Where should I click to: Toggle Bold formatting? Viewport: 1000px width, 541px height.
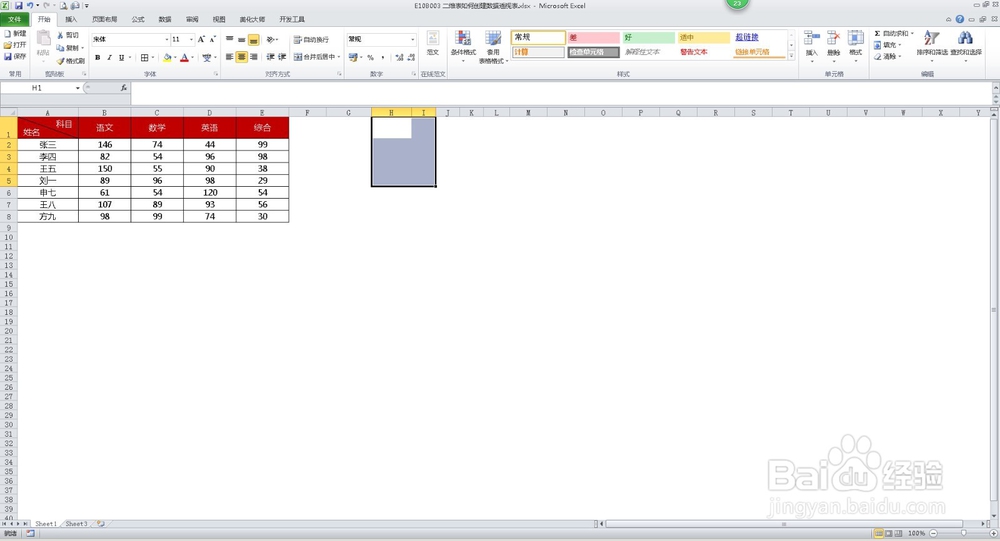(x=98, y=57)
